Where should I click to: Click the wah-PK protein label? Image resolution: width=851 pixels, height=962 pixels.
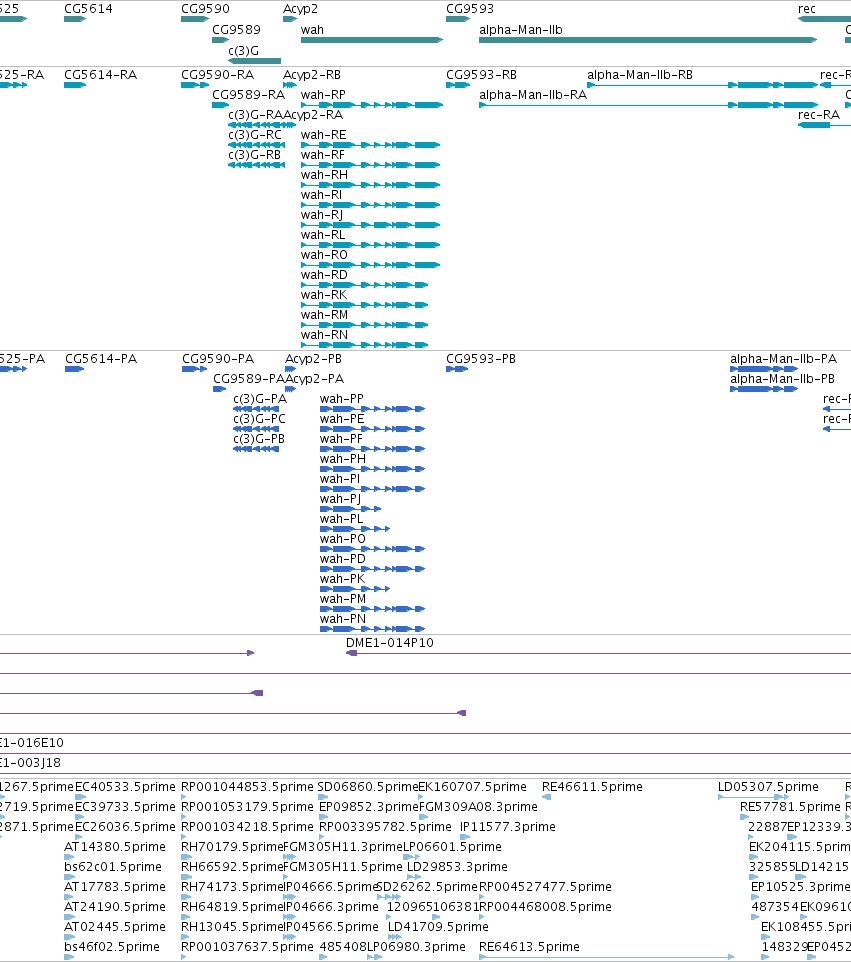342,579
